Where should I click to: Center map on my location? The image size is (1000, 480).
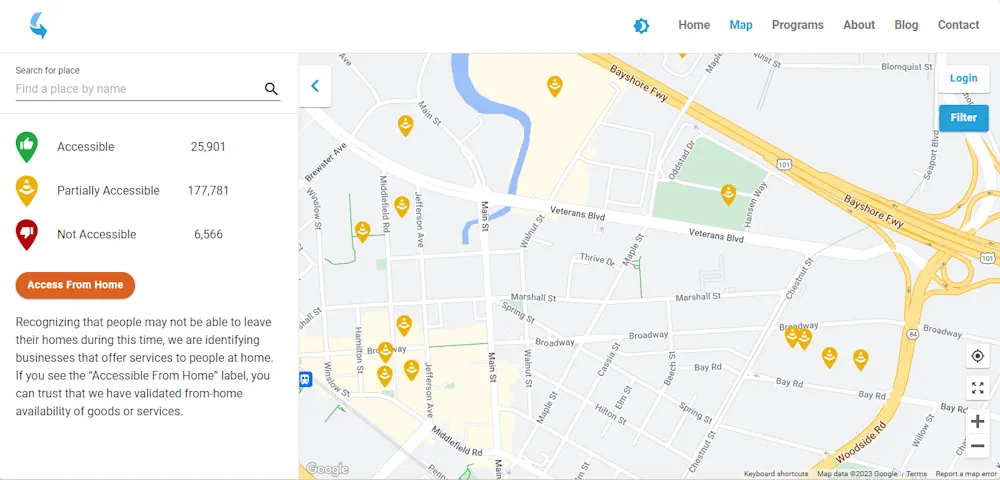[x=977, y=356]
